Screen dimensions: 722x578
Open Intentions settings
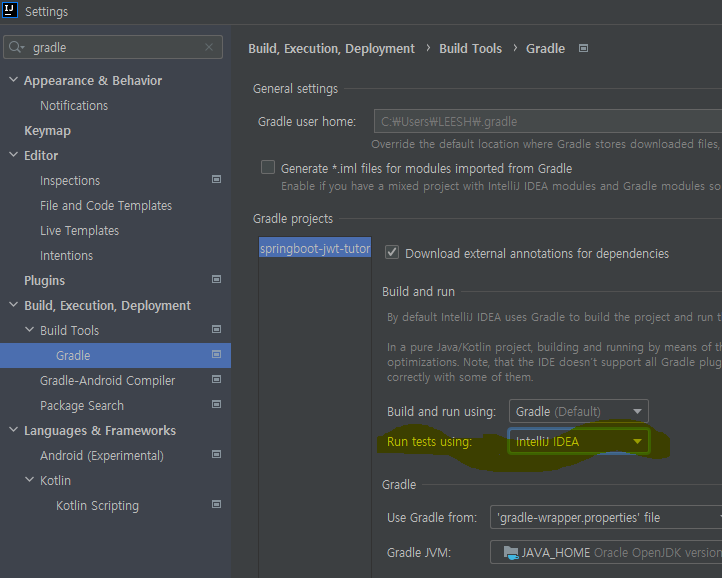click(x=66, y=256)
